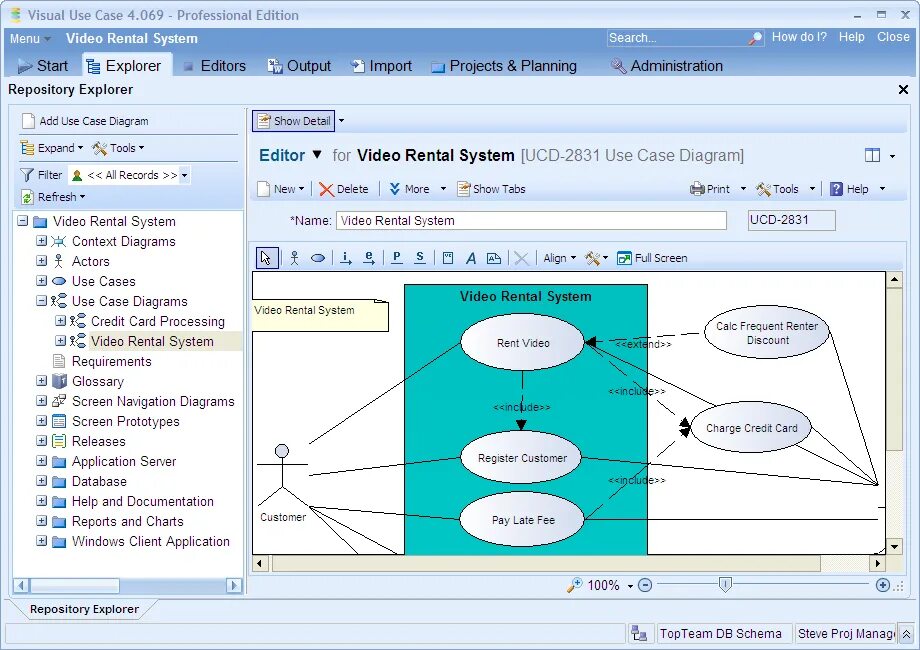Select the Actor stick-figure tool

pos(295,258)
